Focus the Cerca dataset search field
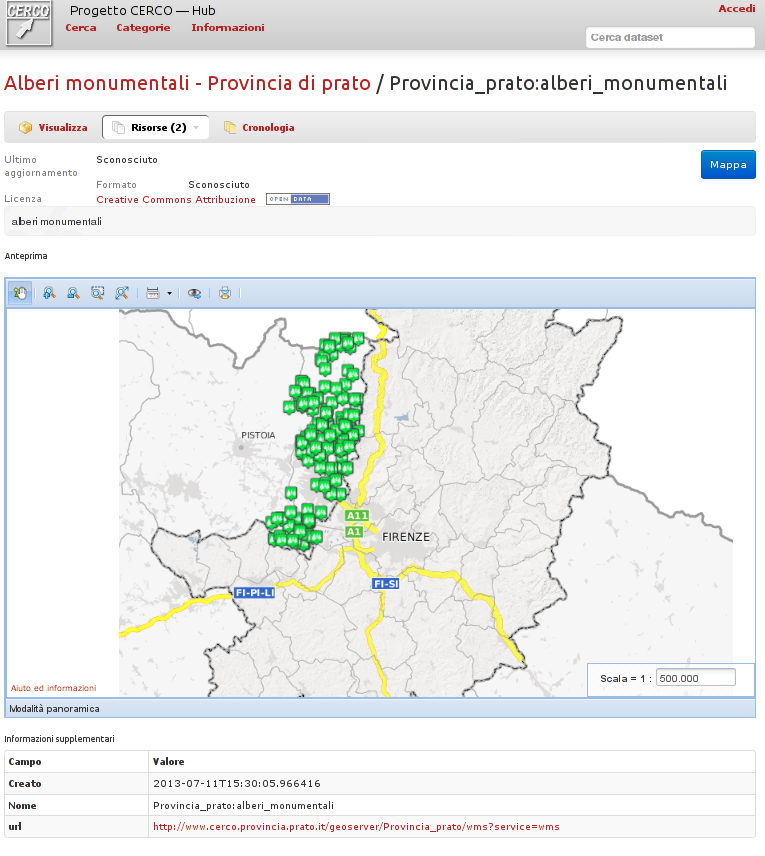 click(x=670, y=38)
